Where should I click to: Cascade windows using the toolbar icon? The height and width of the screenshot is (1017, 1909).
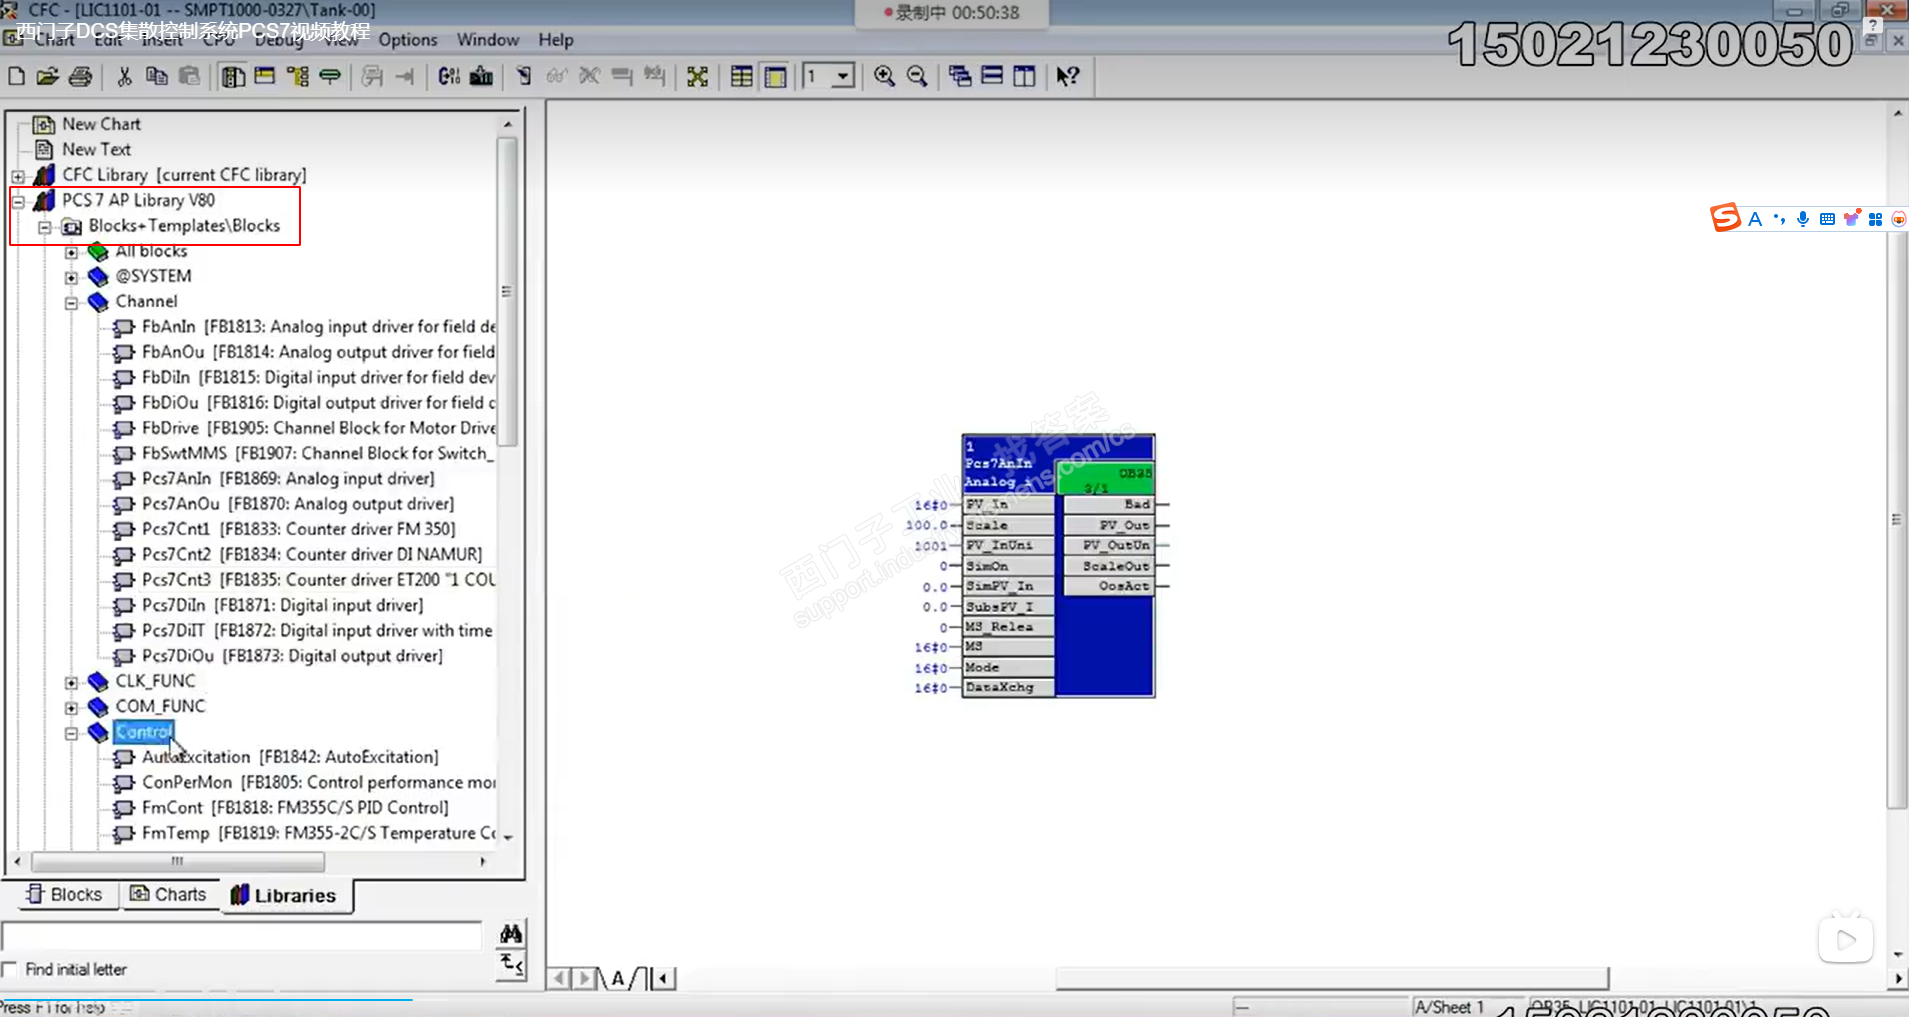(x=960, y=76)
